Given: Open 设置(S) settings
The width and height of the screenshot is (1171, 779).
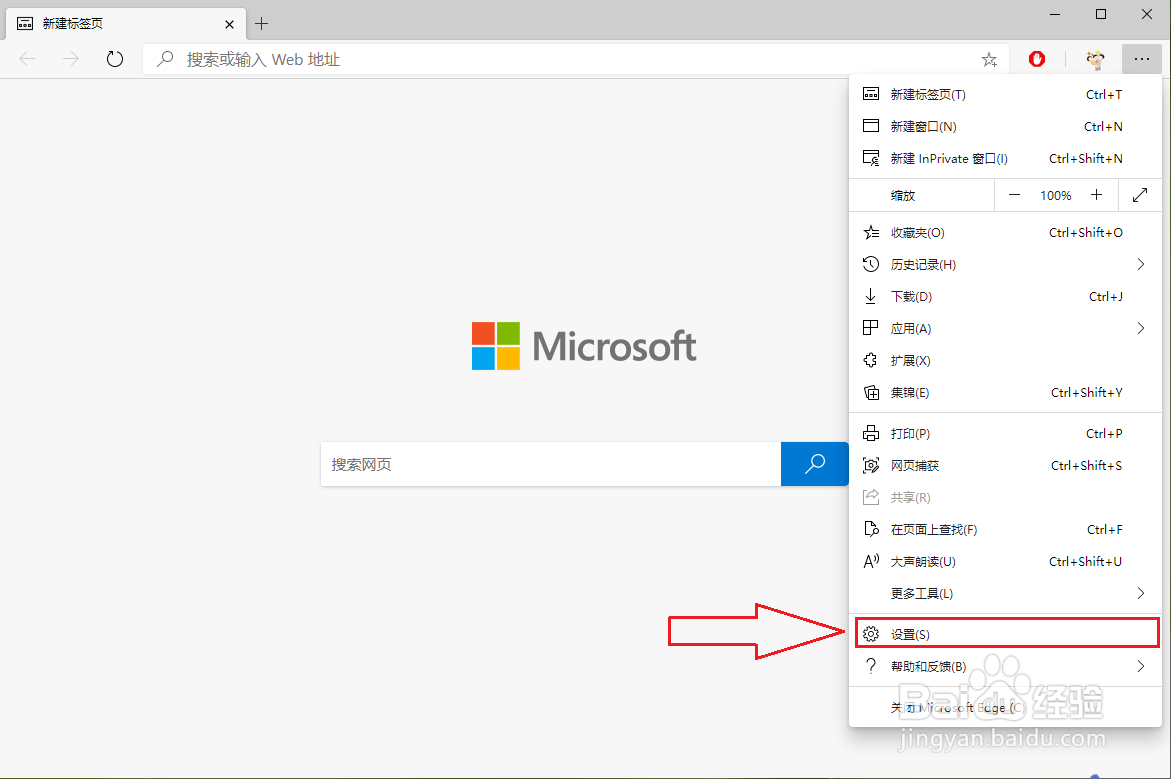Looking at the screenshot, I should (x=1007, y=634).
